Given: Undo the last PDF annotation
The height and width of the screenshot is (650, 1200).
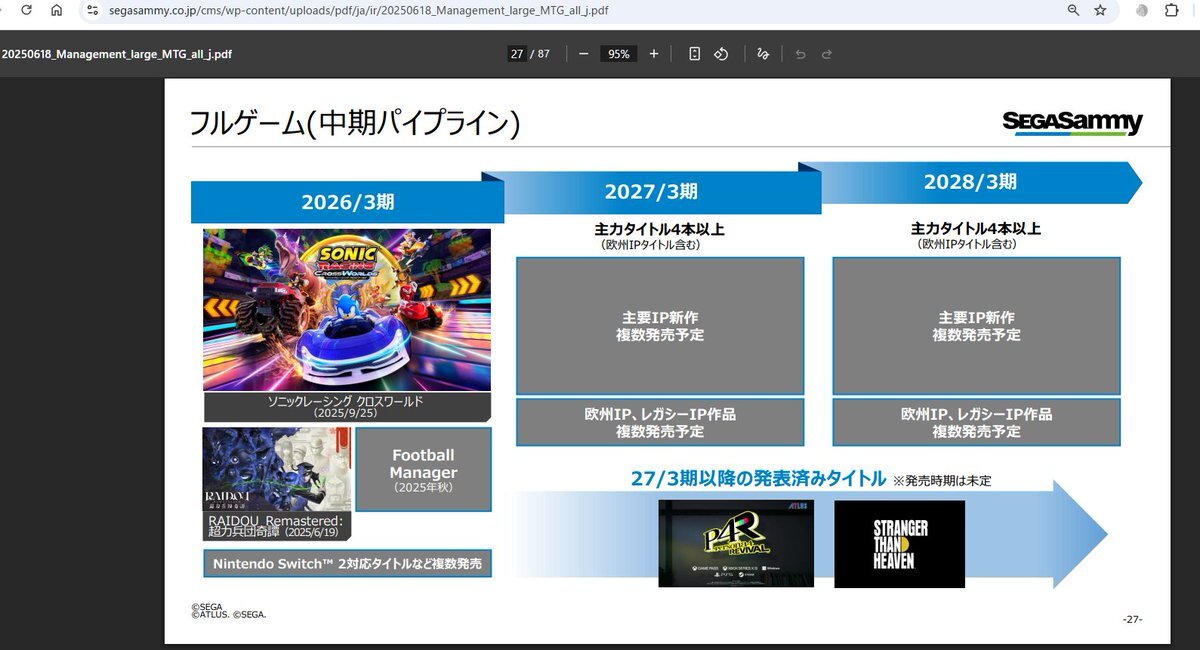Looking at the screenshot, I should [800, 54].
